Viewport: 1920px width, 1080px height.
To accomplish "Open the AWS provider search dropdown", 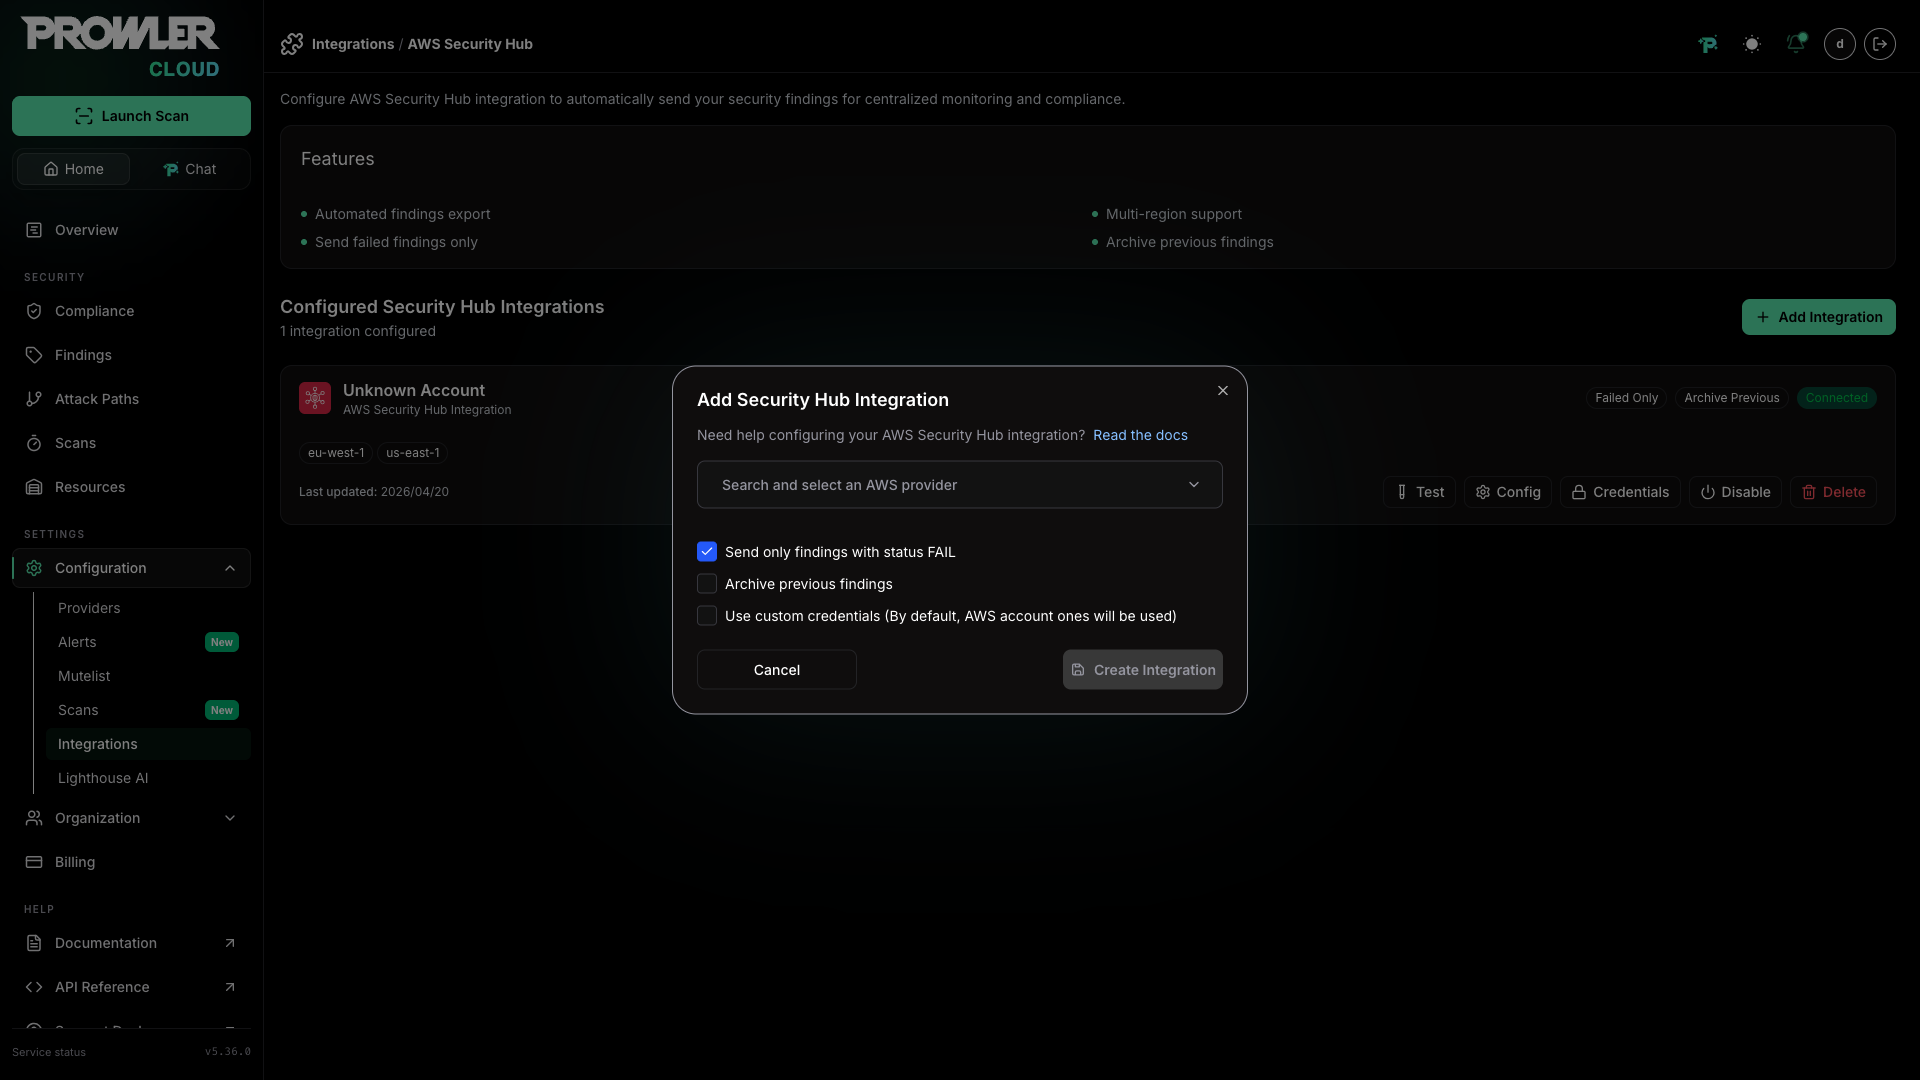I will (x=960, y=485).
